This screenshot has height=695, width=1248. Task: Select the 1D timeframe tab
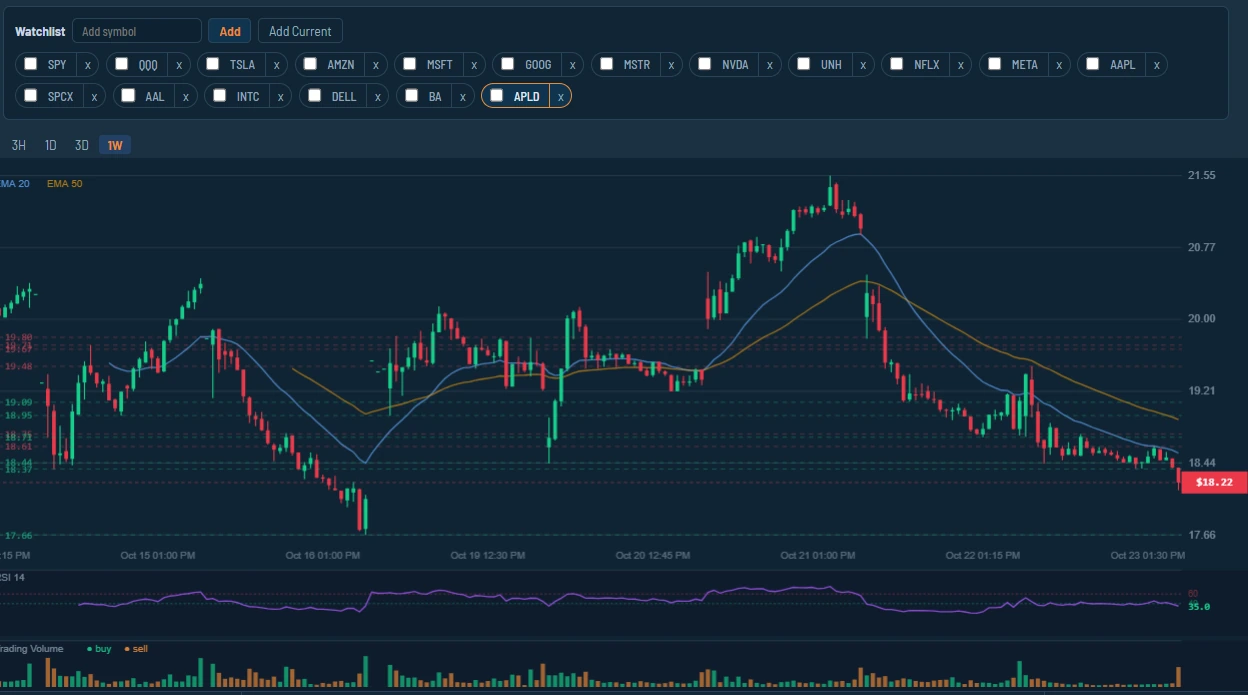point(51,145)
